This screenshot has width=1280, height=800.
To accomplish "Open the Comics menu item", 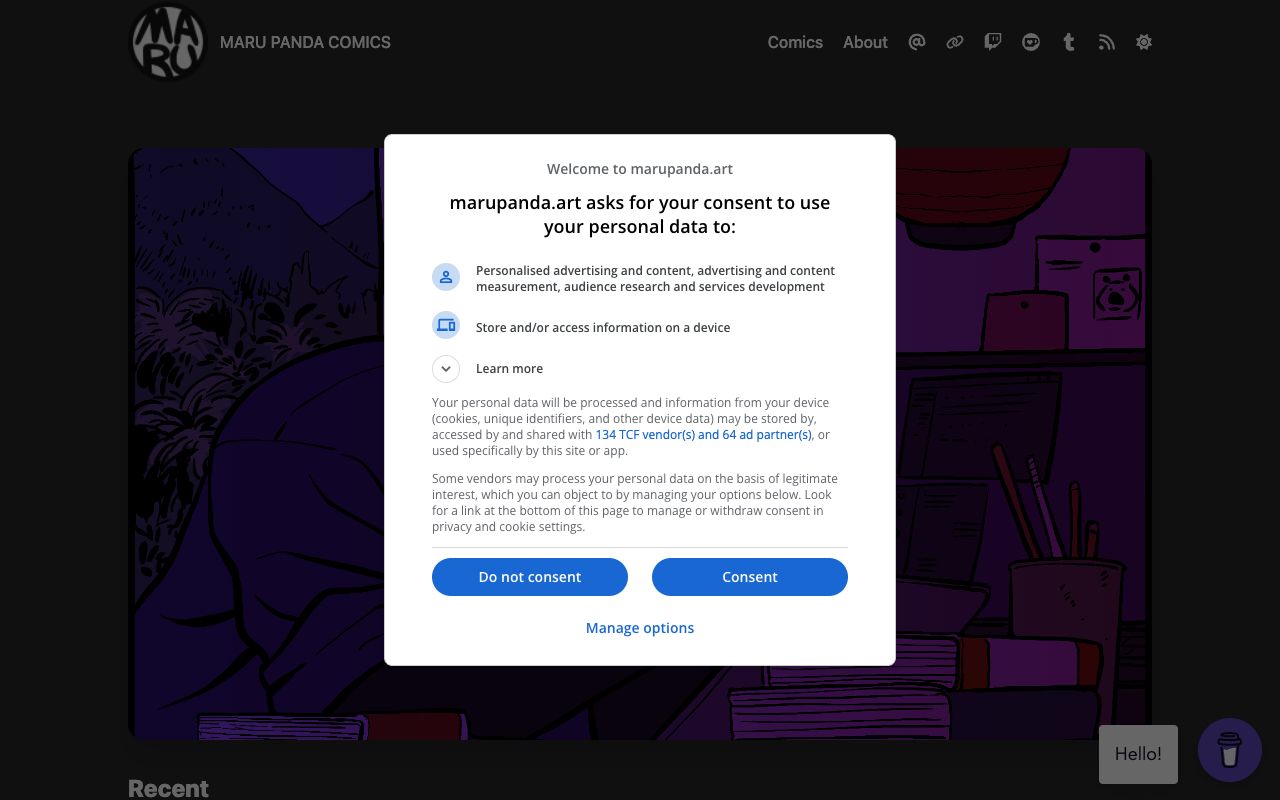I will [795, 42].
